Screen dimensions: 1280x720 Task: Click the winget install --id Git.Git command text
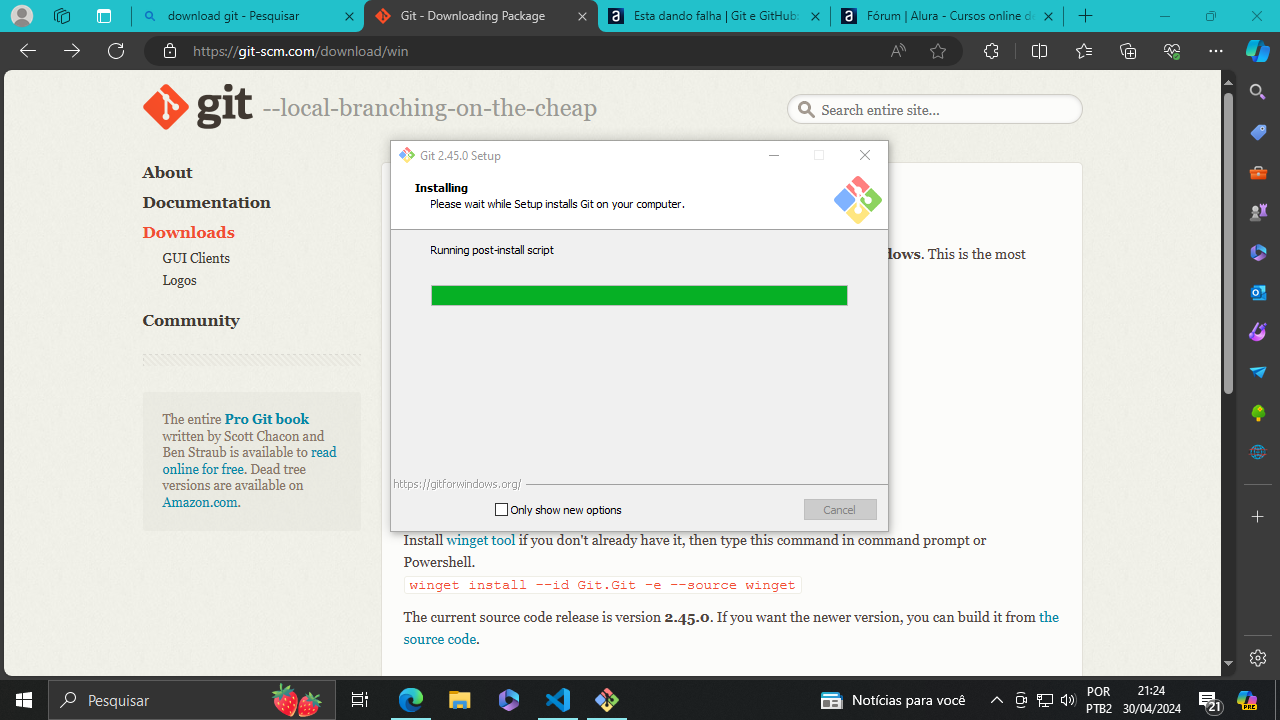pyautogui.click(x=602, y=585)
